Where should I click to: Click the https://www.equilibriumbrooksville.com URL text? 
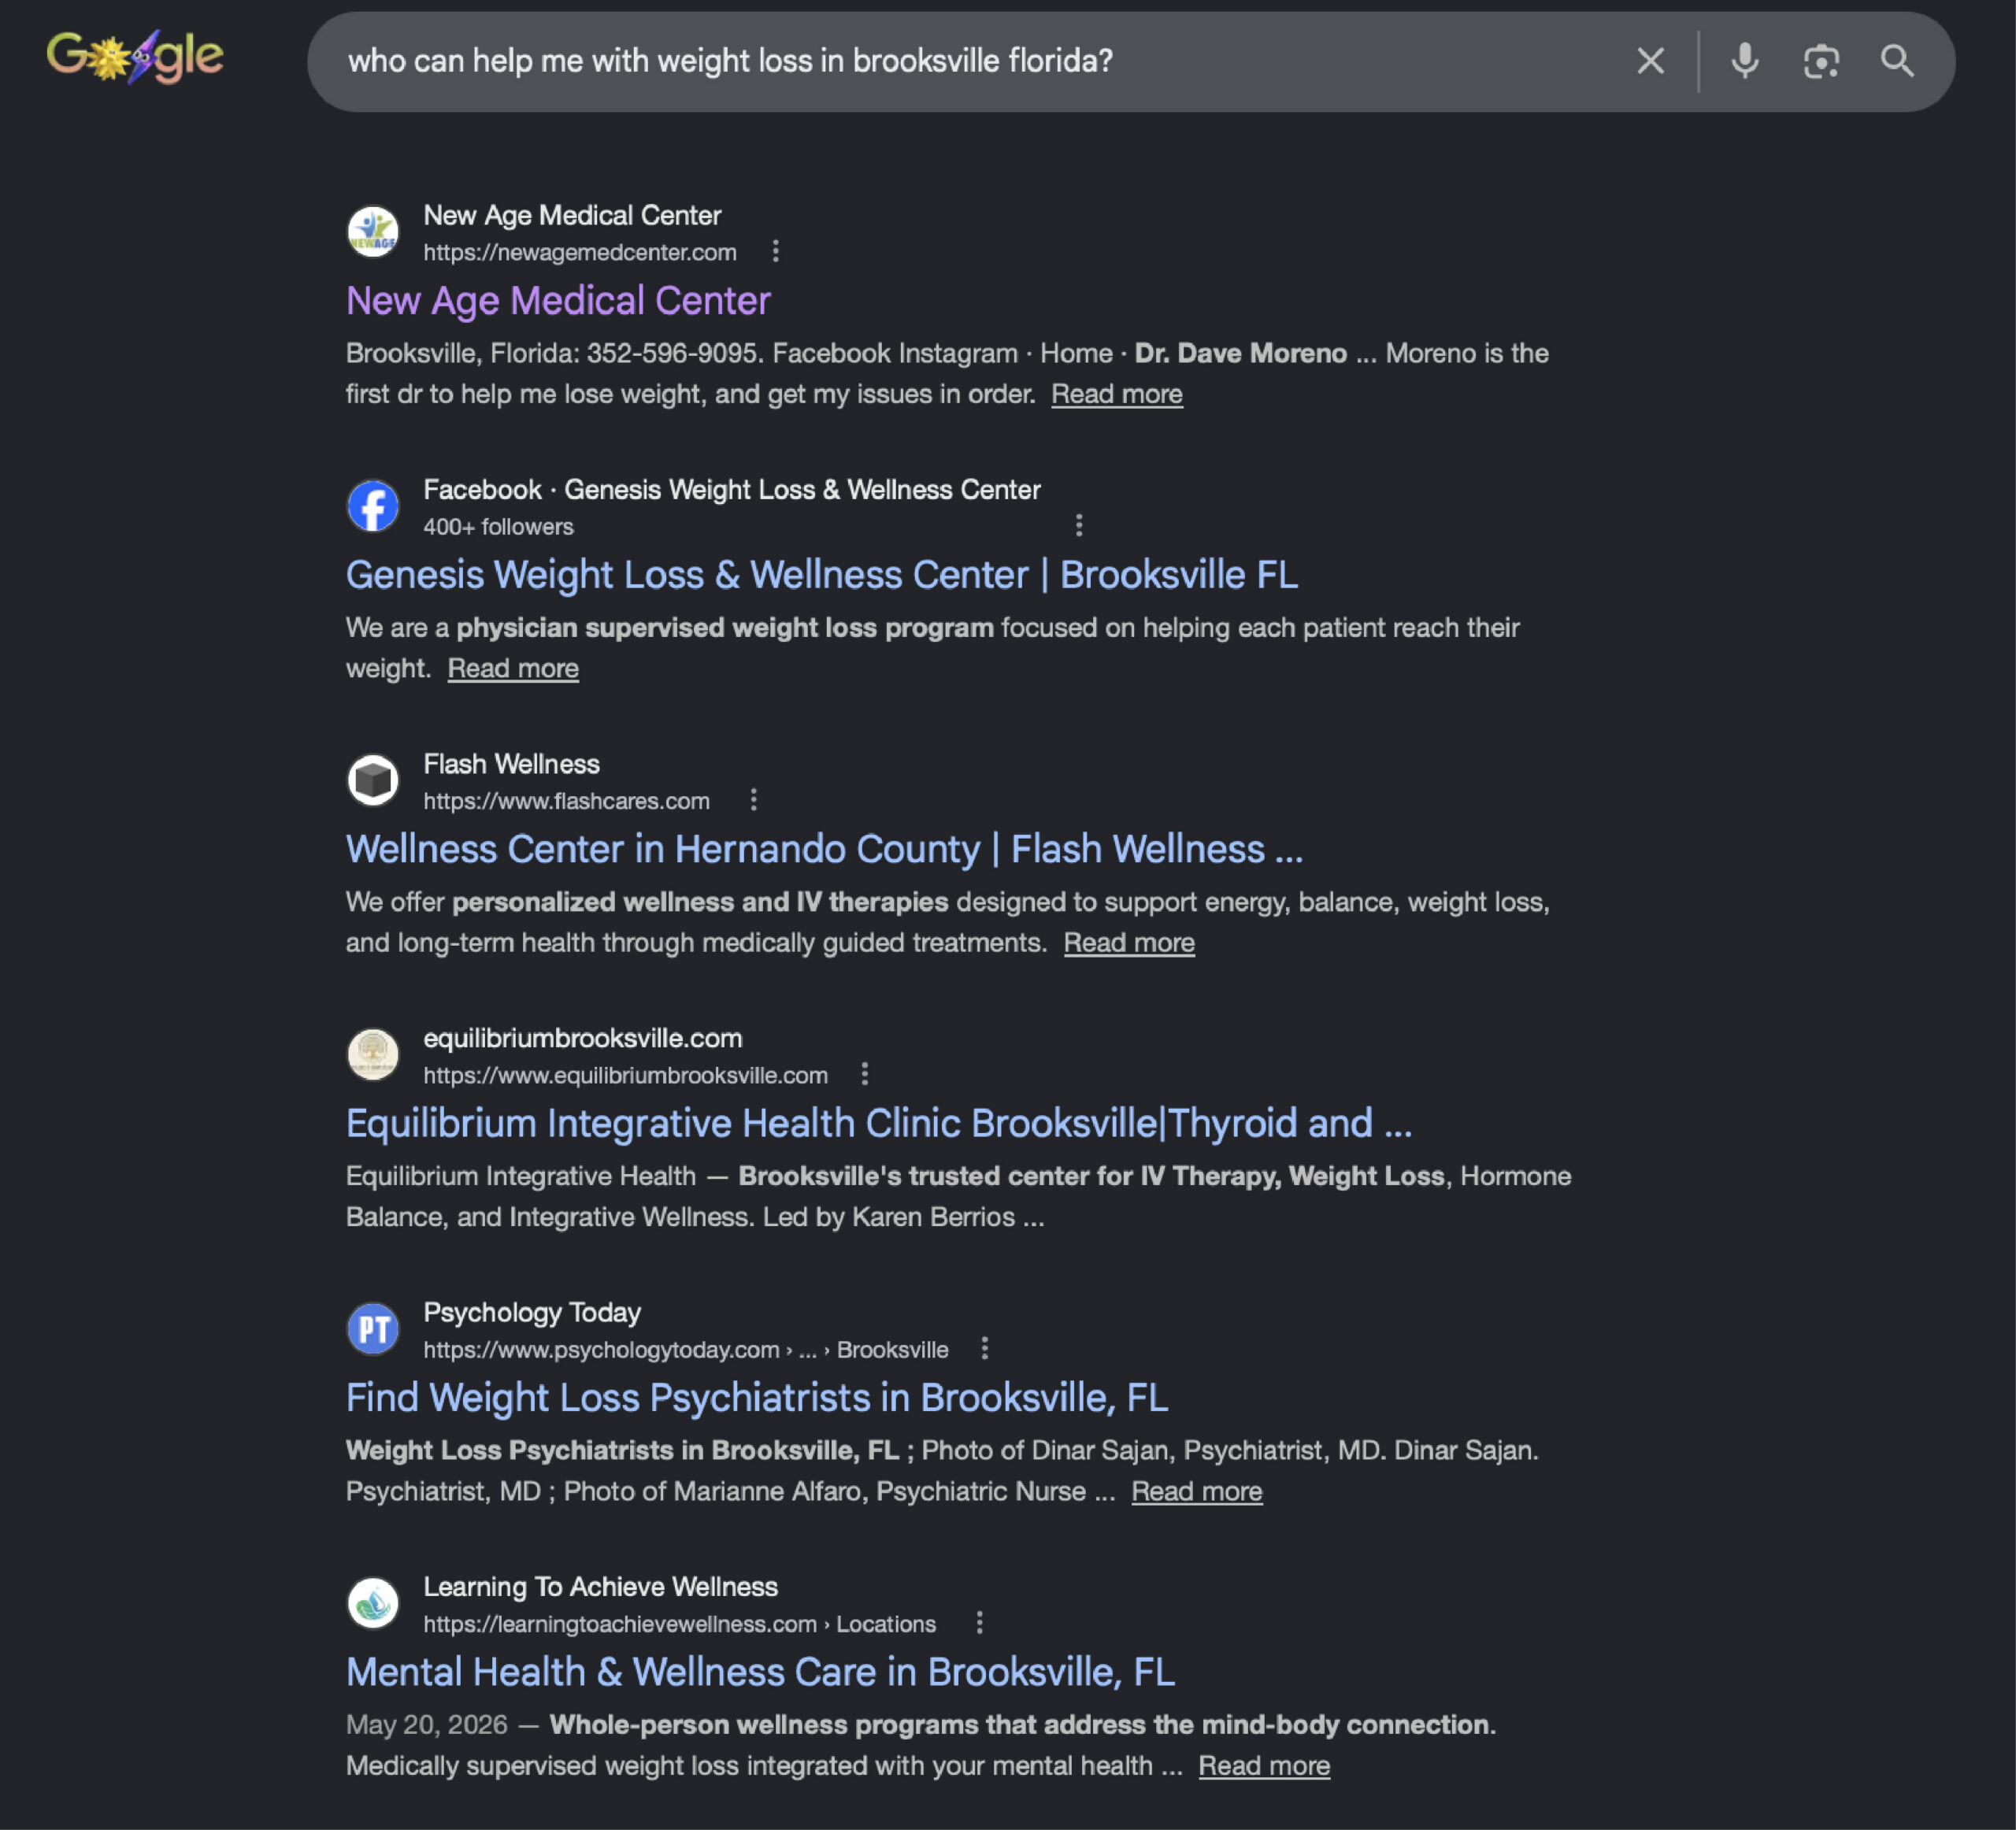[625, 1075]
